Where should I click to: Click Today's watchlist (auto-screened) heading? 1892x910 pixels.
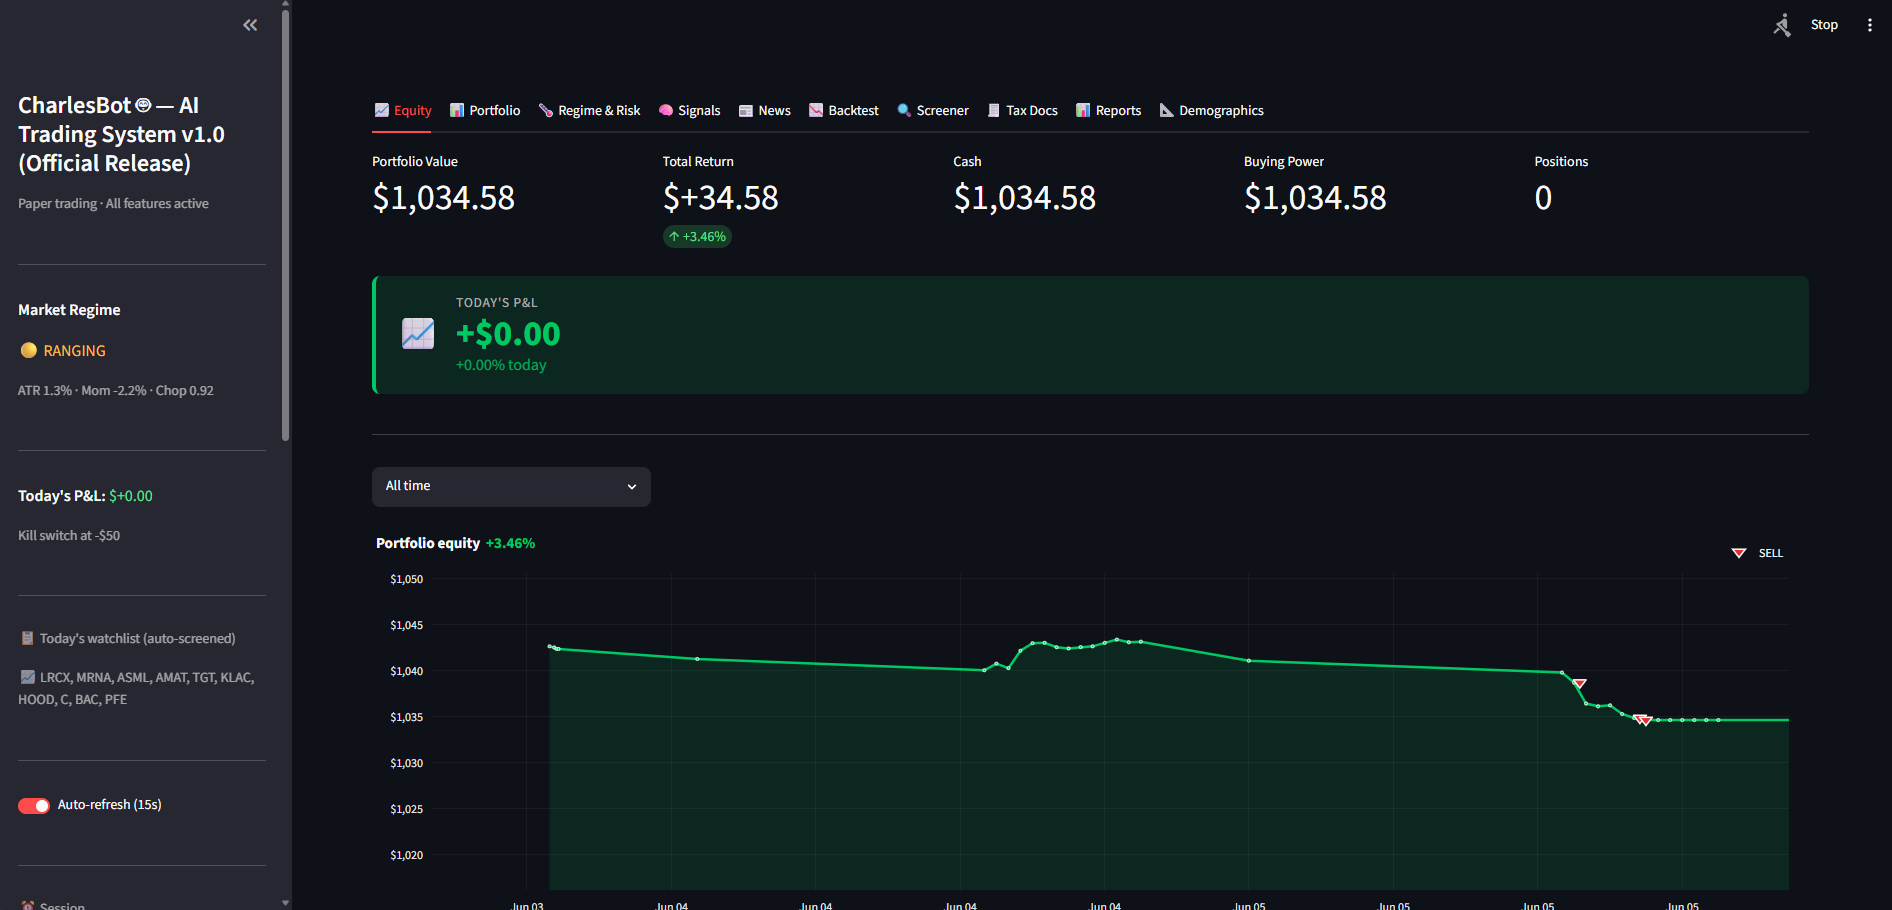coord(128,638)
